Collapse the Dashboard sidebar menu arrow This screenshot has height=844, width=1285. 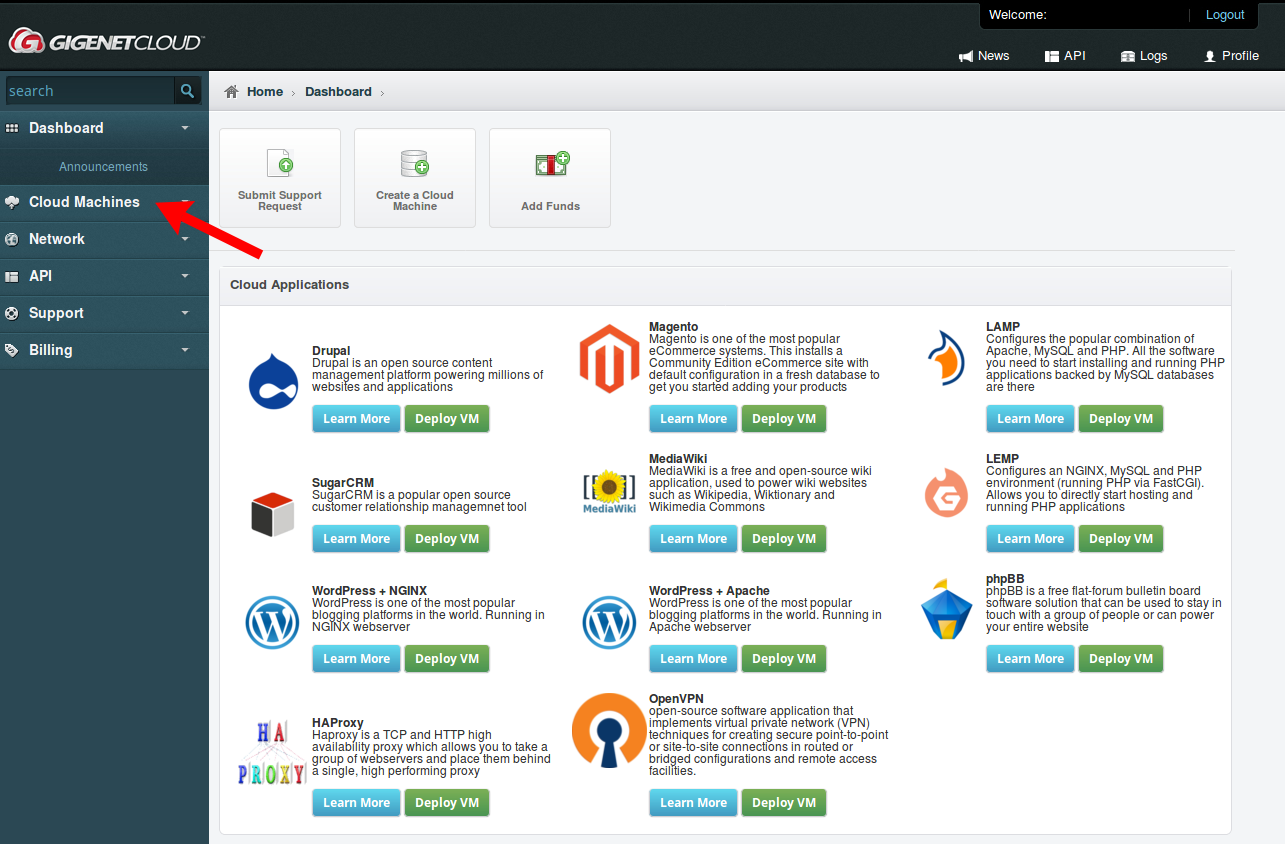(x=185, y=128)
